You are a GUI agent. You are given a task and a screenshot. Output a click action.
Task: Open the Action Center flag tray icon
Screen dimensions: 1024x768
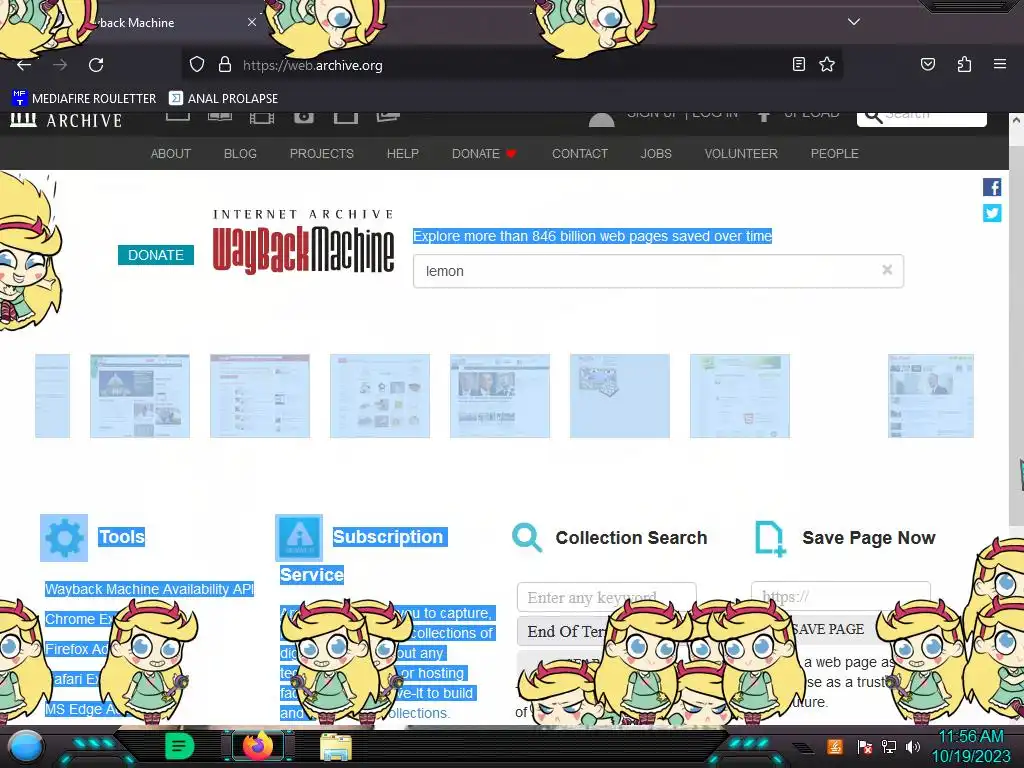865,746
